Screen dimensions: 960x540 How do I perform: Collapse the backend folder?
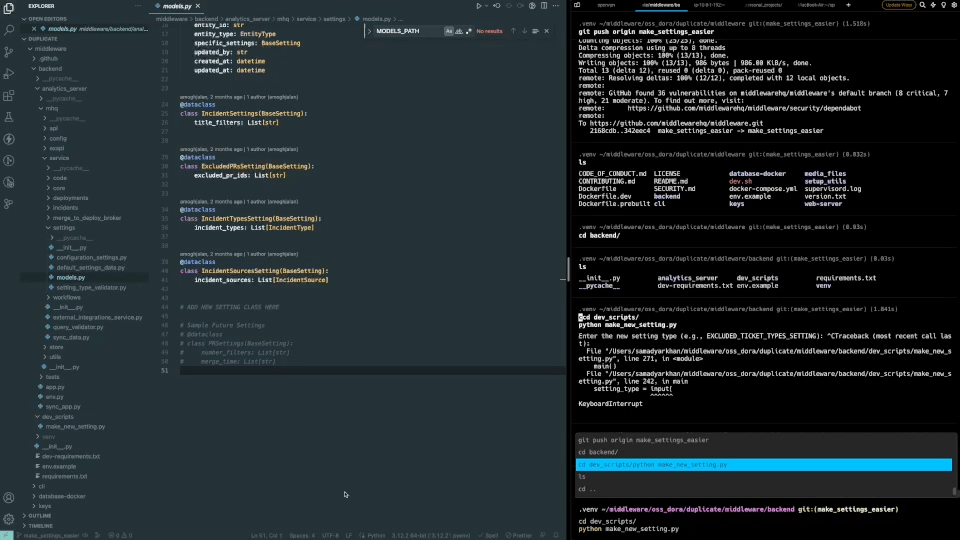(x=50, y=69)
